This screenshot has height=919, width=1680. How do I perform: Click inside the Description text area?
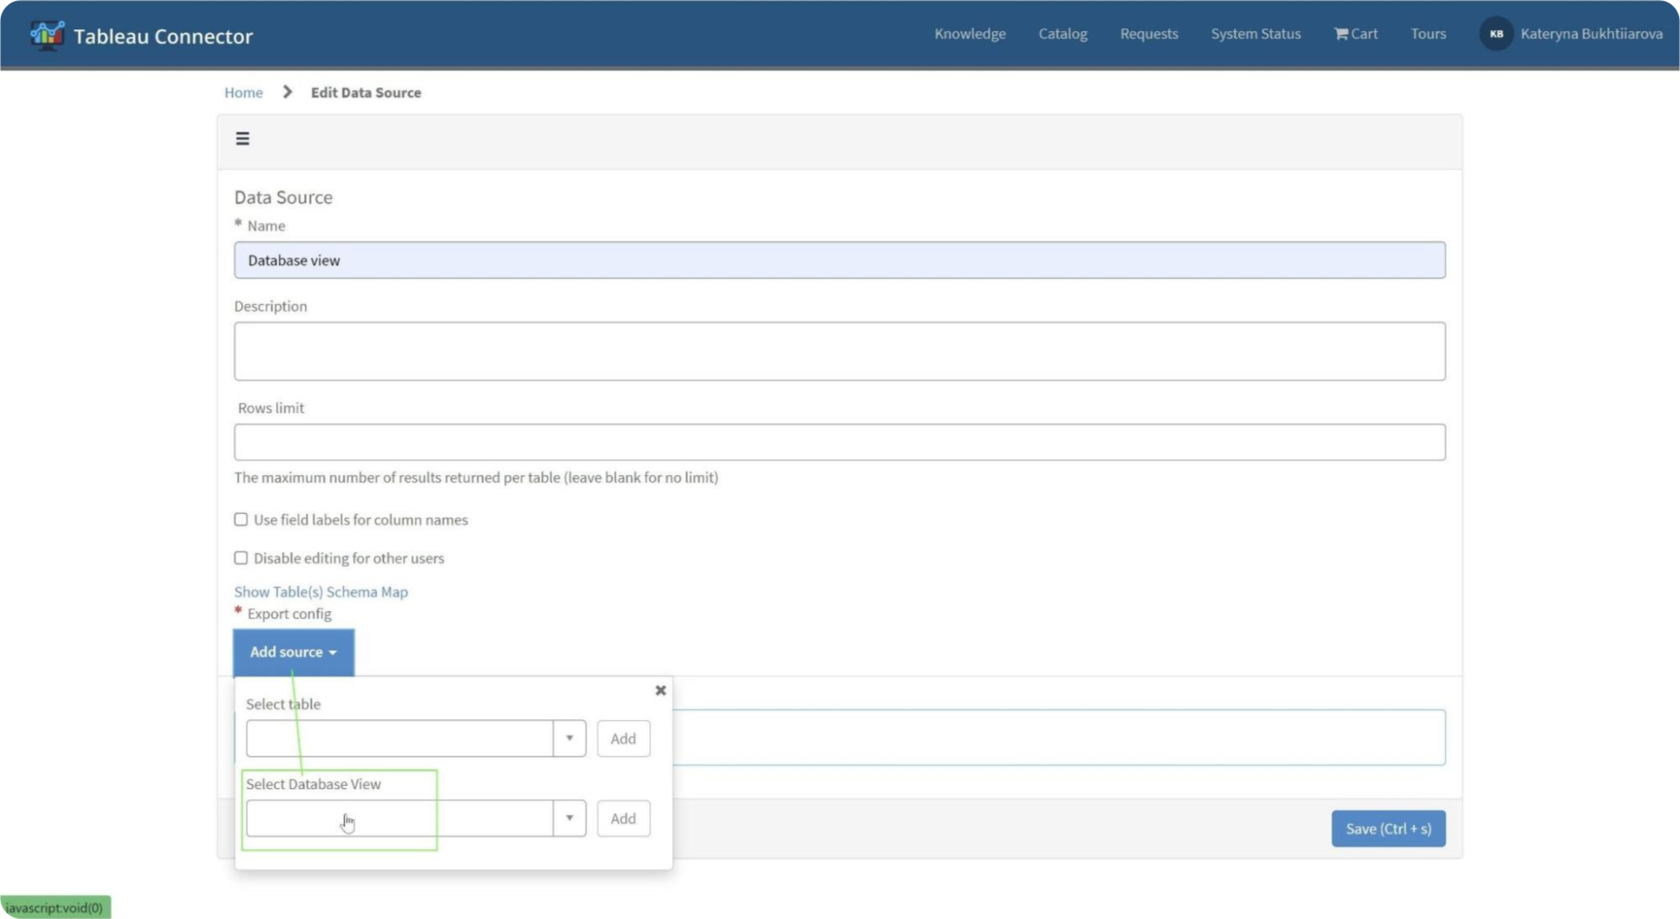[x=839, y=350]
